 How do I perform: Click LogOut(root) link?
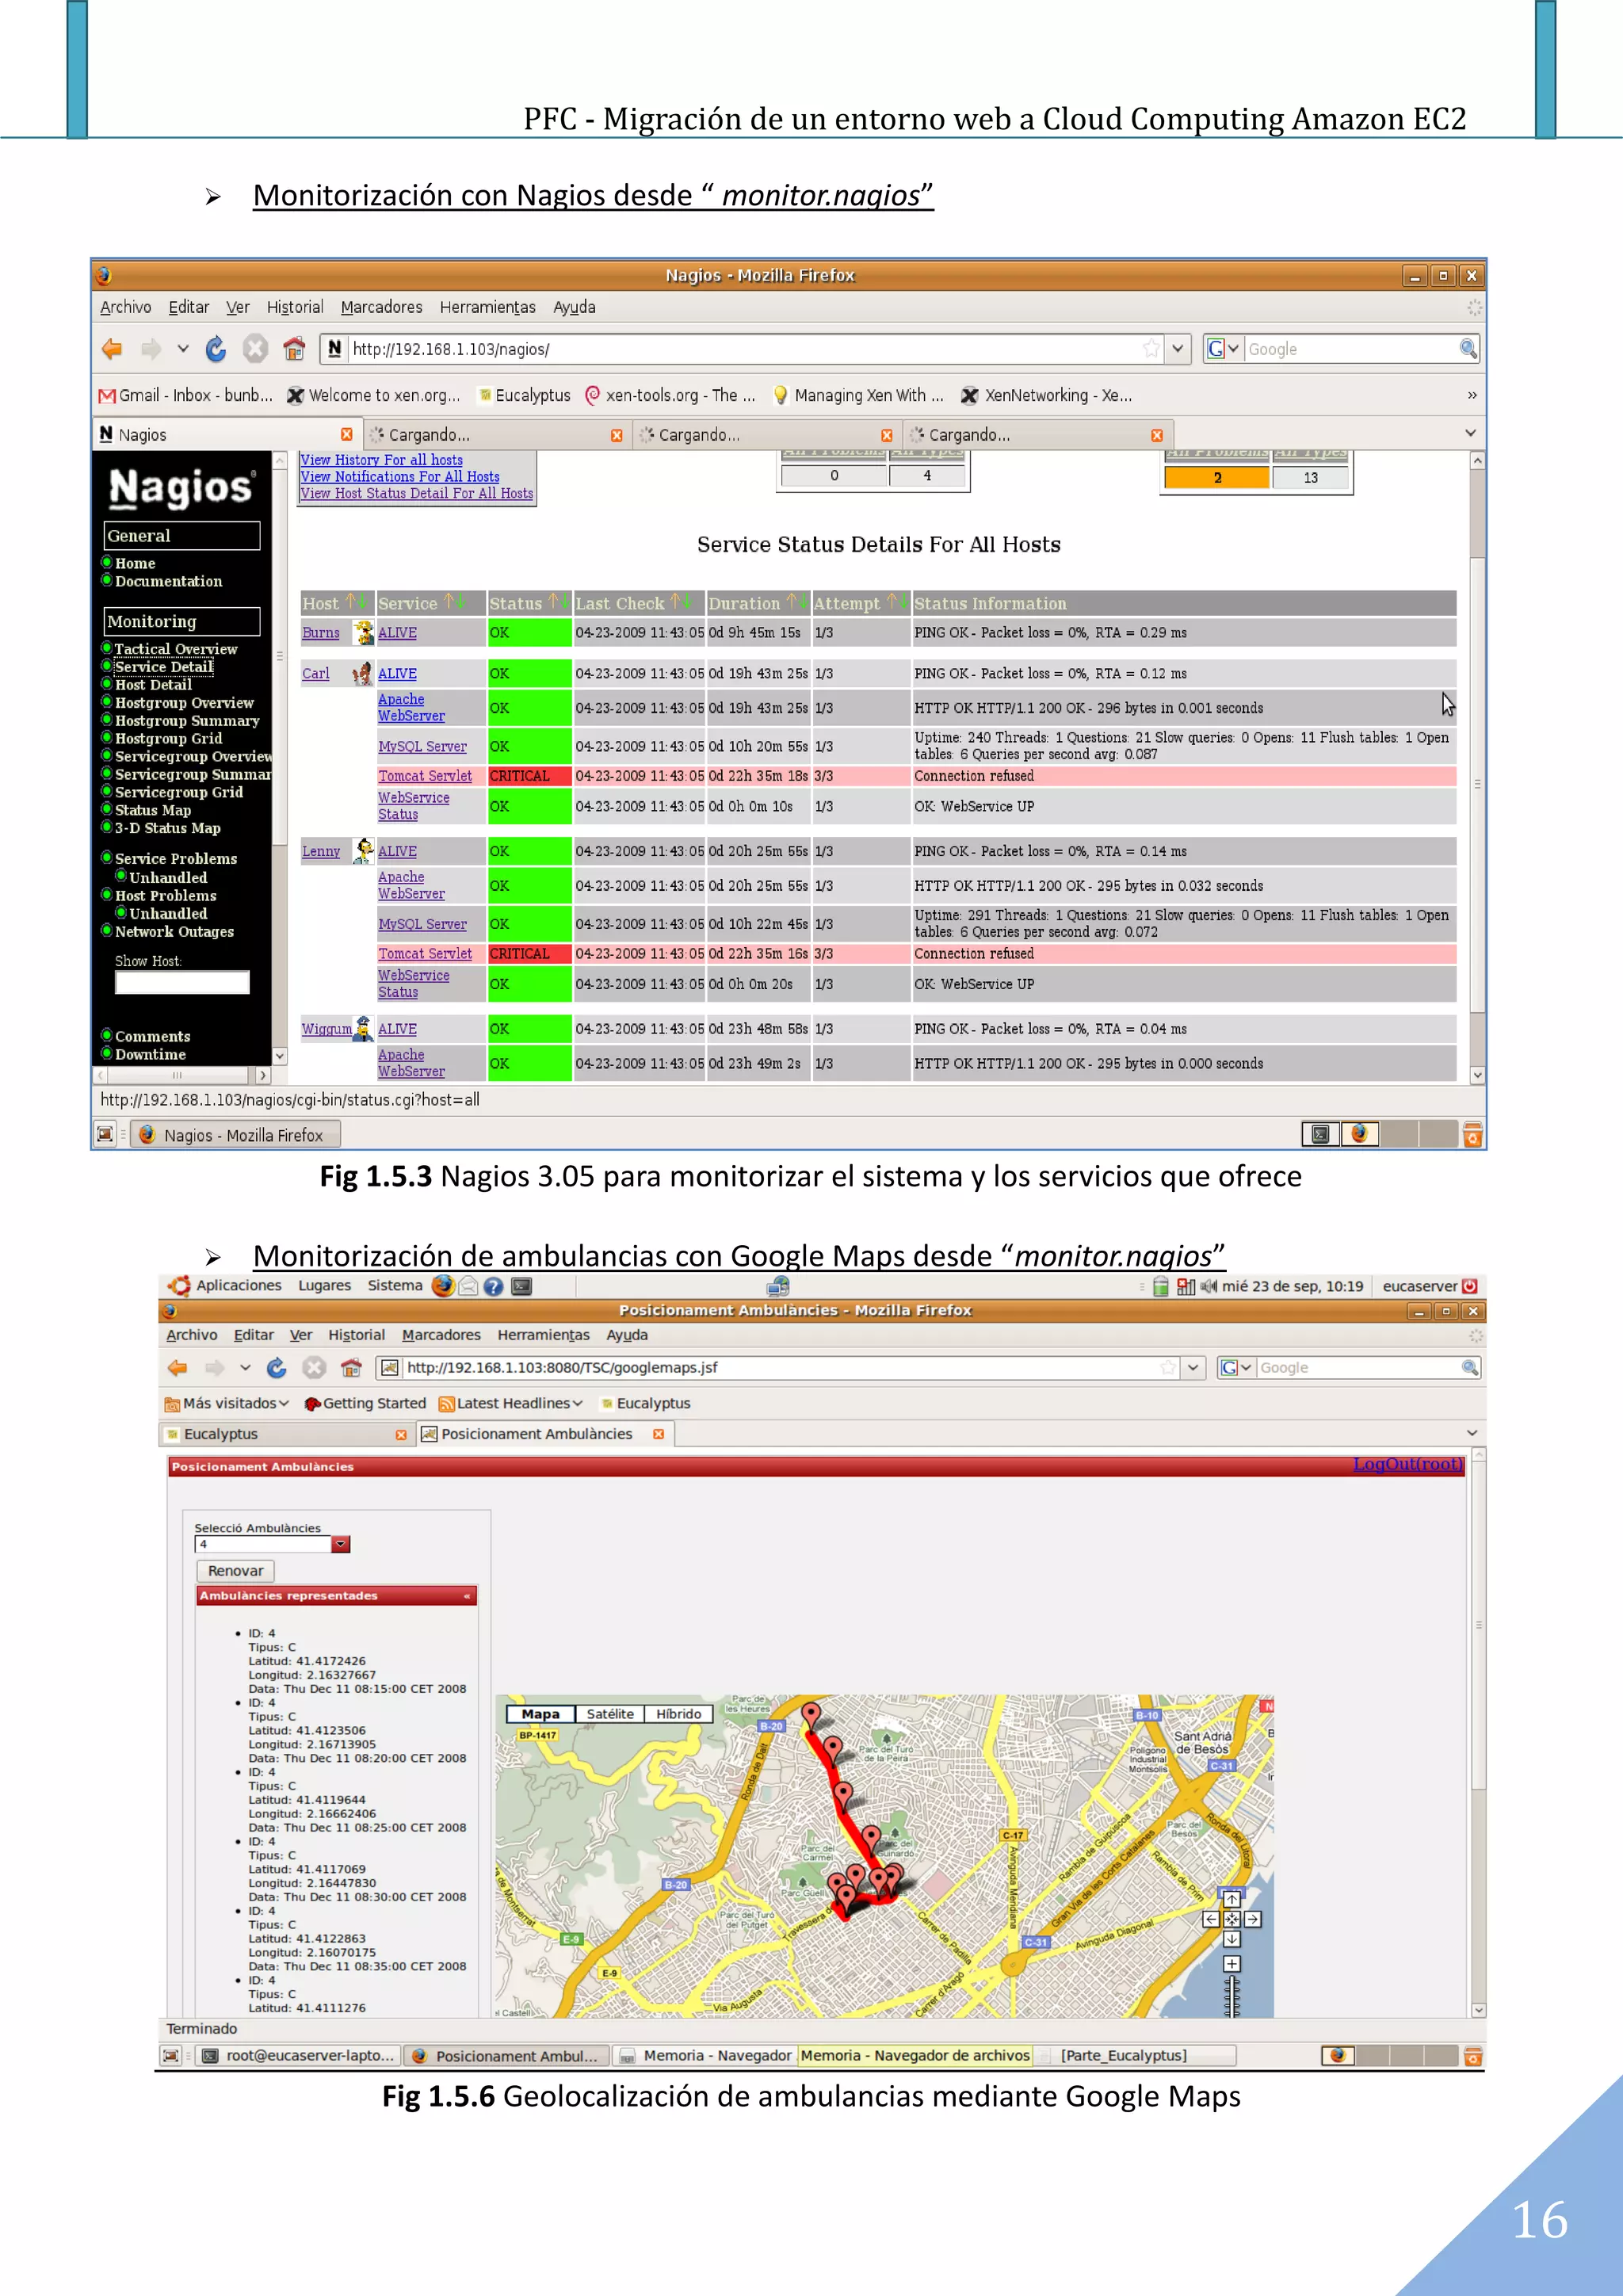1408,1464
